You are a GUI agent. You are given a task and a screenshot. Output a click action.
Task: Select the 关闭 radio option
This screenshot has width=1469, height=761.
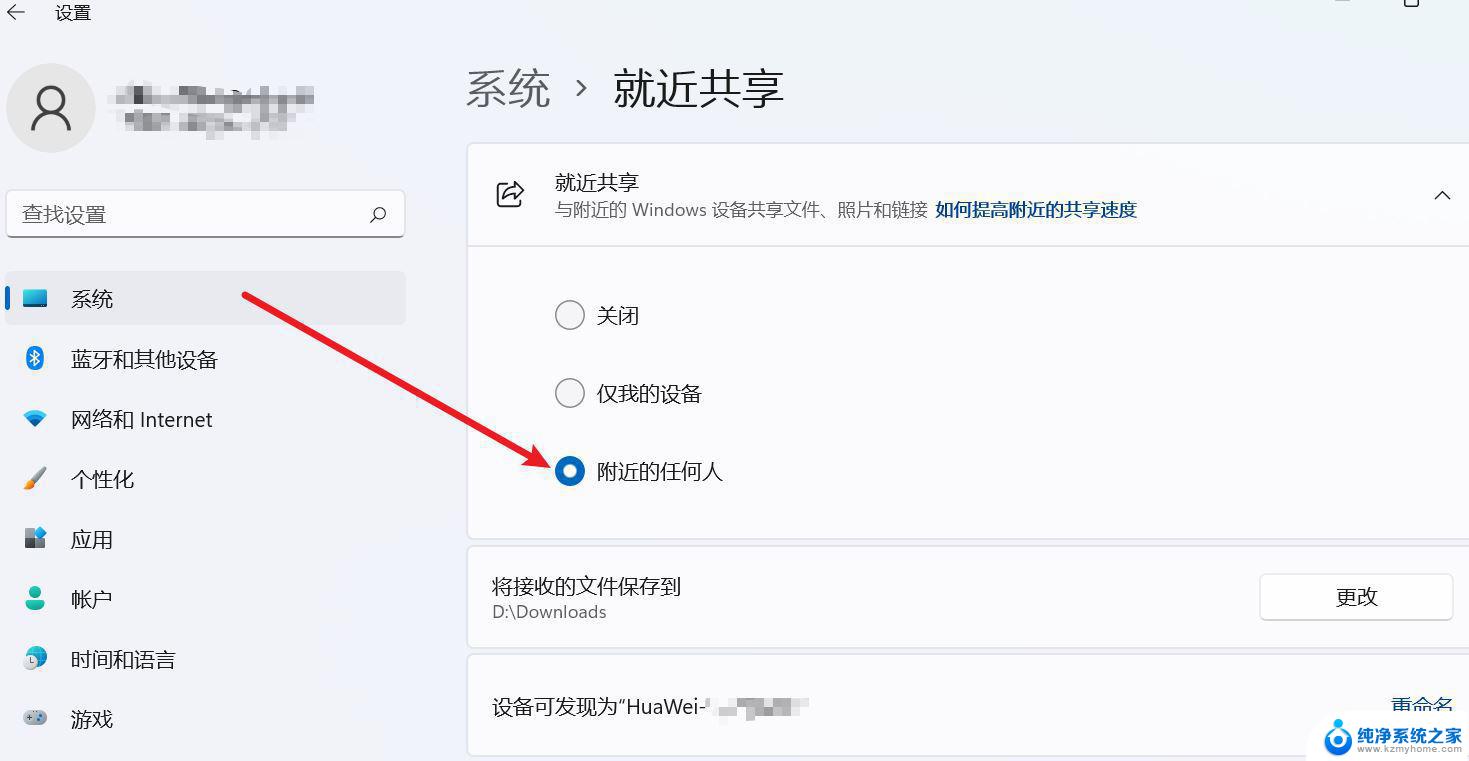tap(569, 315)
